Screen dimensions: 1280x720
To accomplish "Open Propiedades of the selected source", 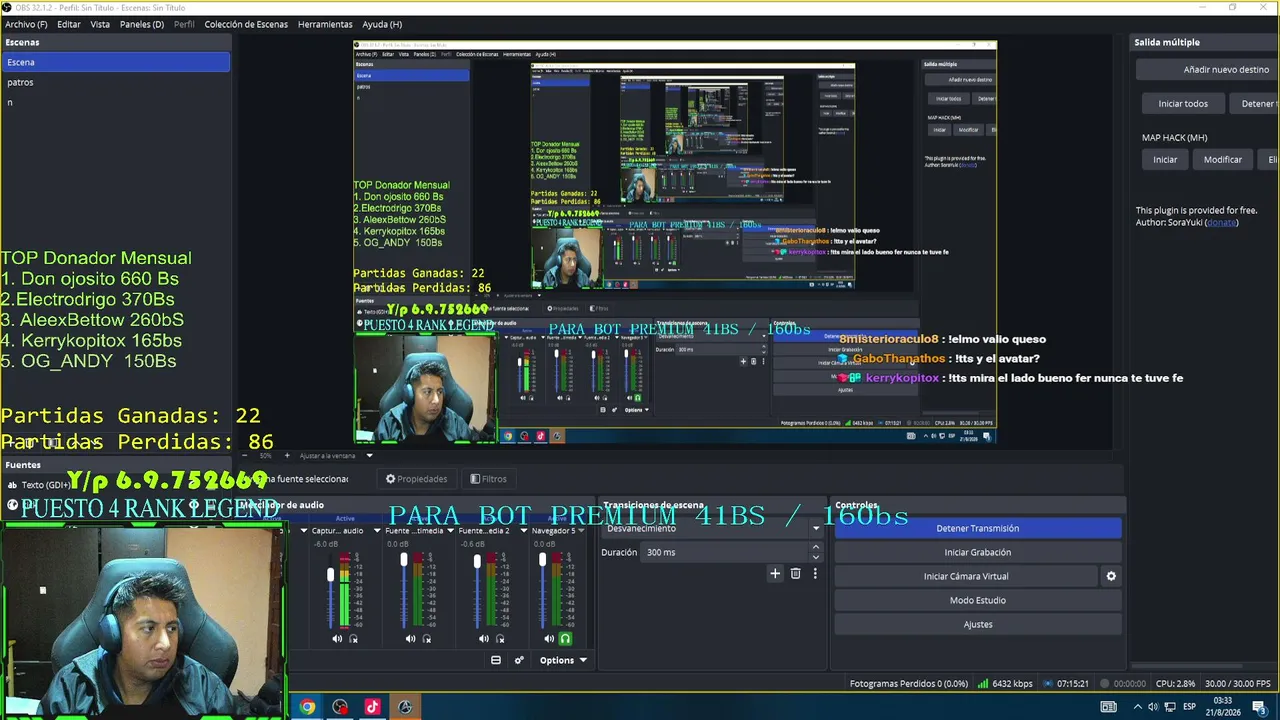I will tap(417, 479).
